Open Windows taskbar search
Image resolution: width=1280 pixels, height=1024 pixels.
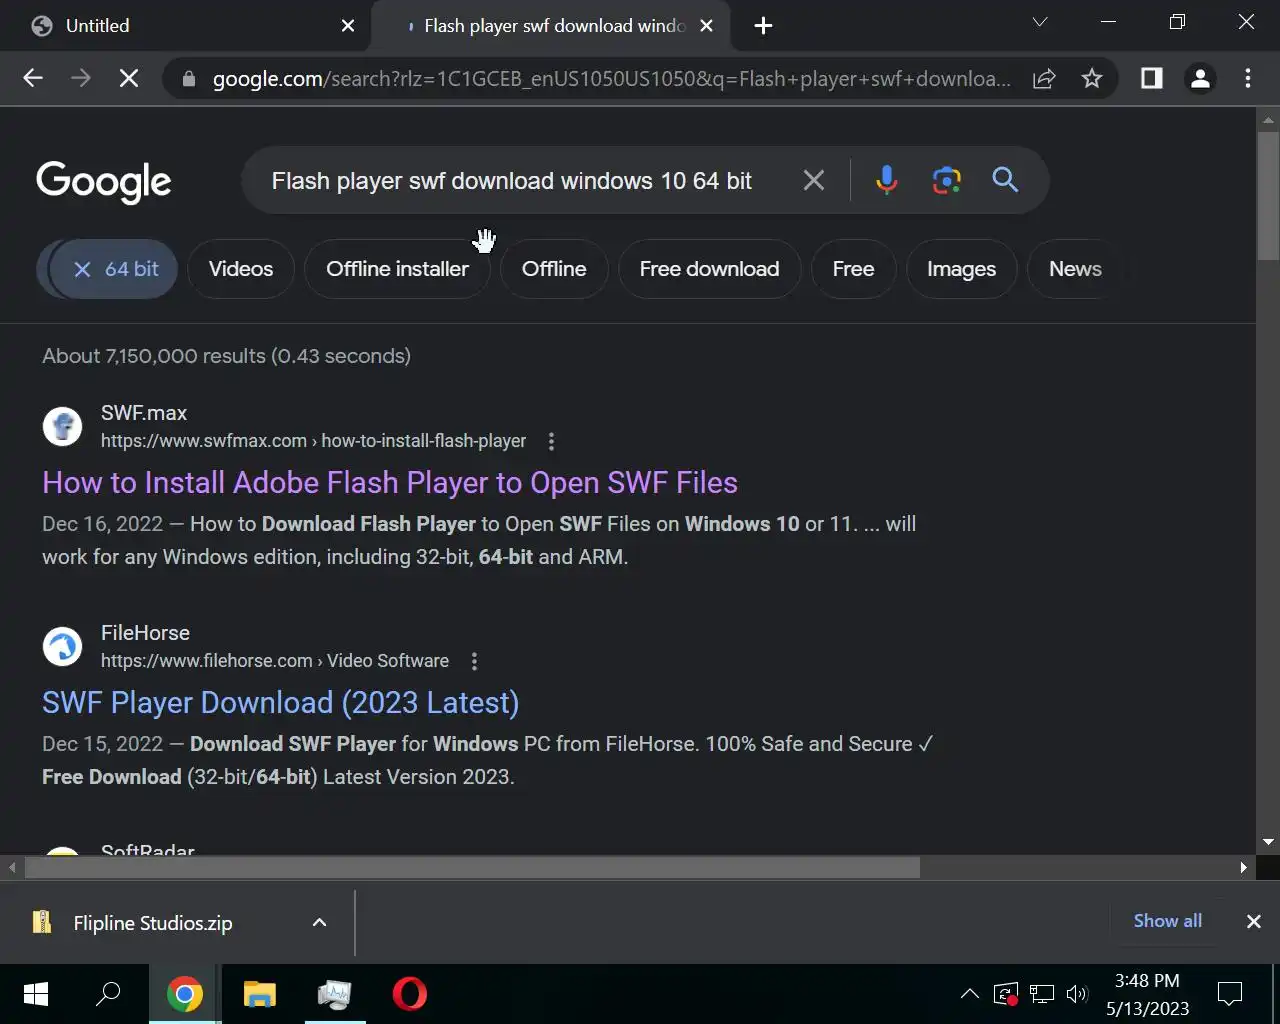[108, 994]
